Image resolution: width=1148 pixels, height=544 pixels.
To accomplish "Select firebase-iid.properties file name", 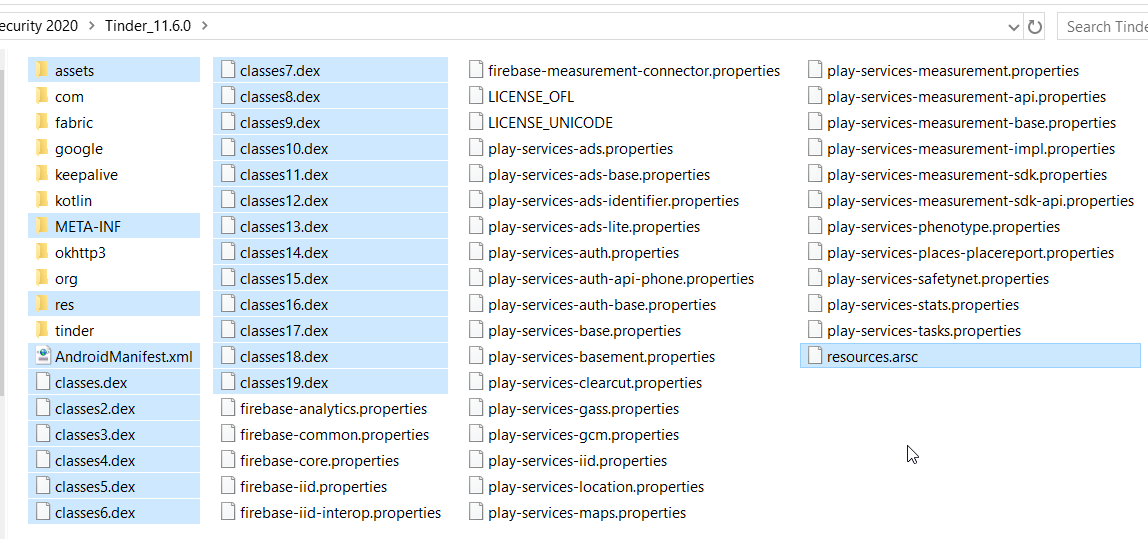I will 313,486.
